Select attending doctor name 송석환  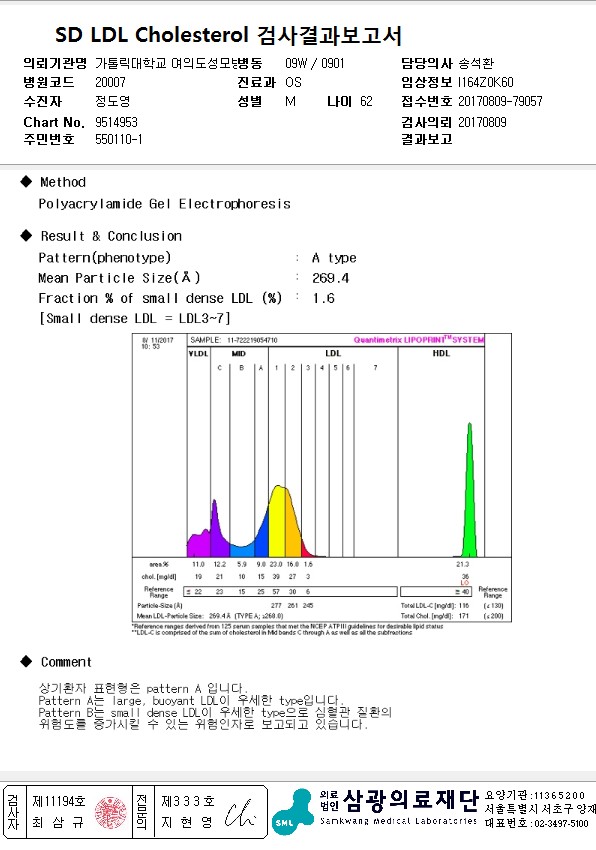point(476,63)
